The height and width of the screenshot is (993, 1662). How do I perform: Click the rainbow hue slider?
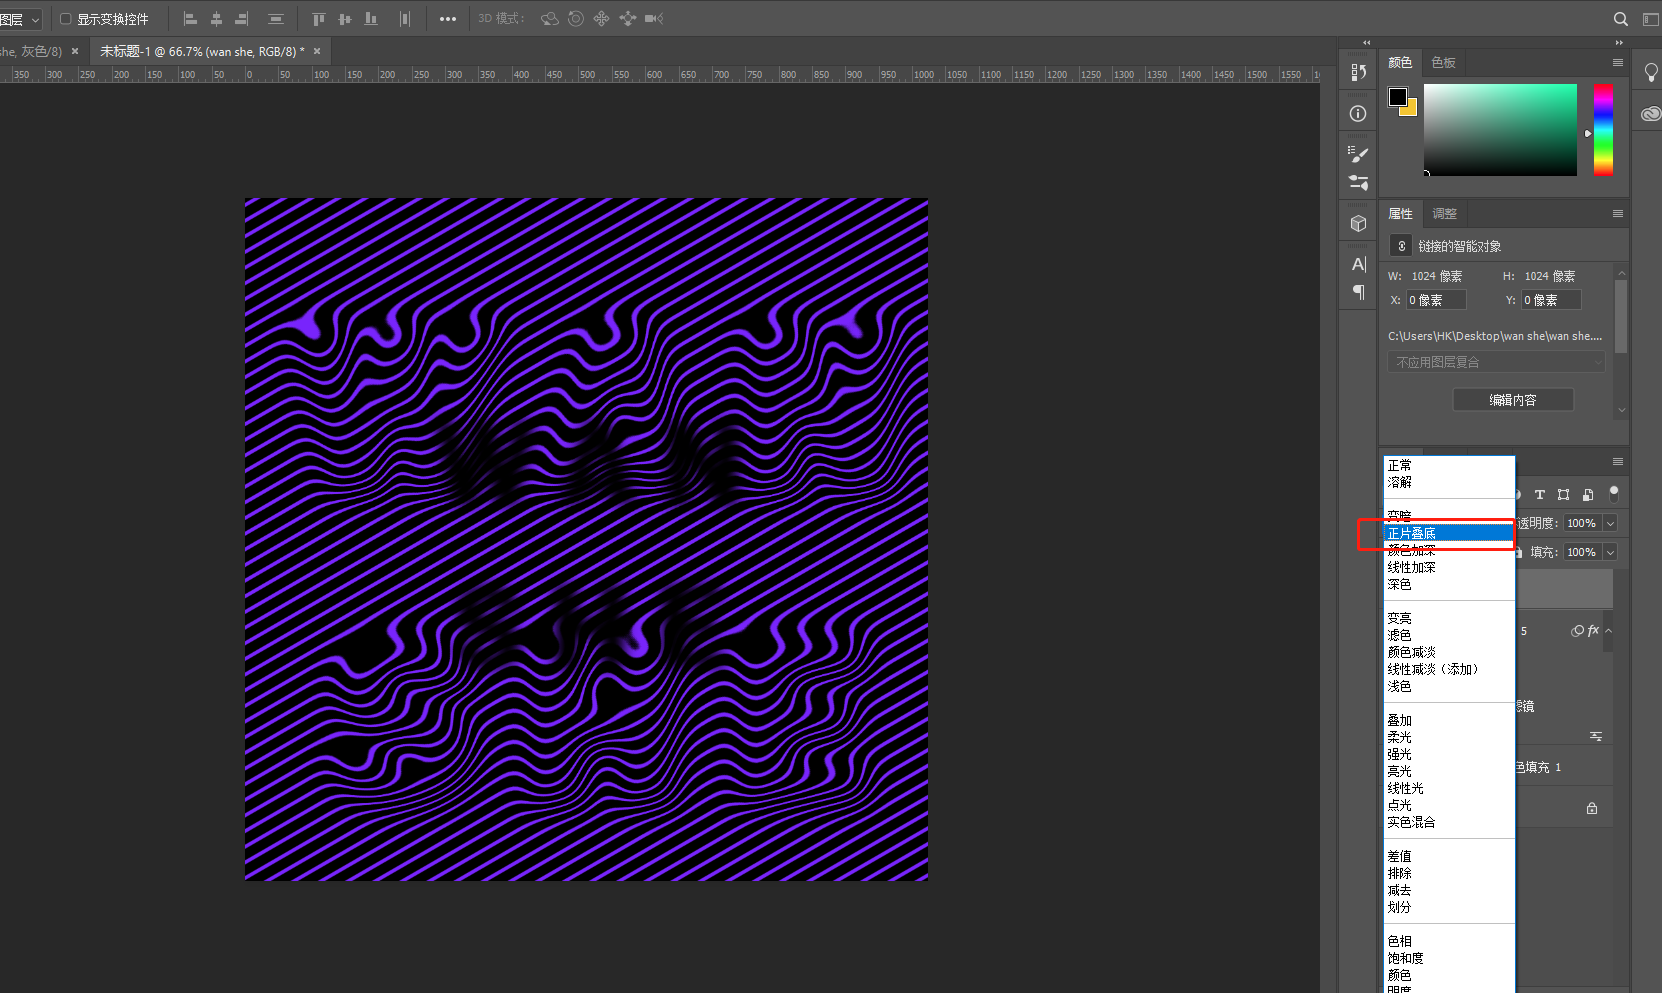[1603, 130]
